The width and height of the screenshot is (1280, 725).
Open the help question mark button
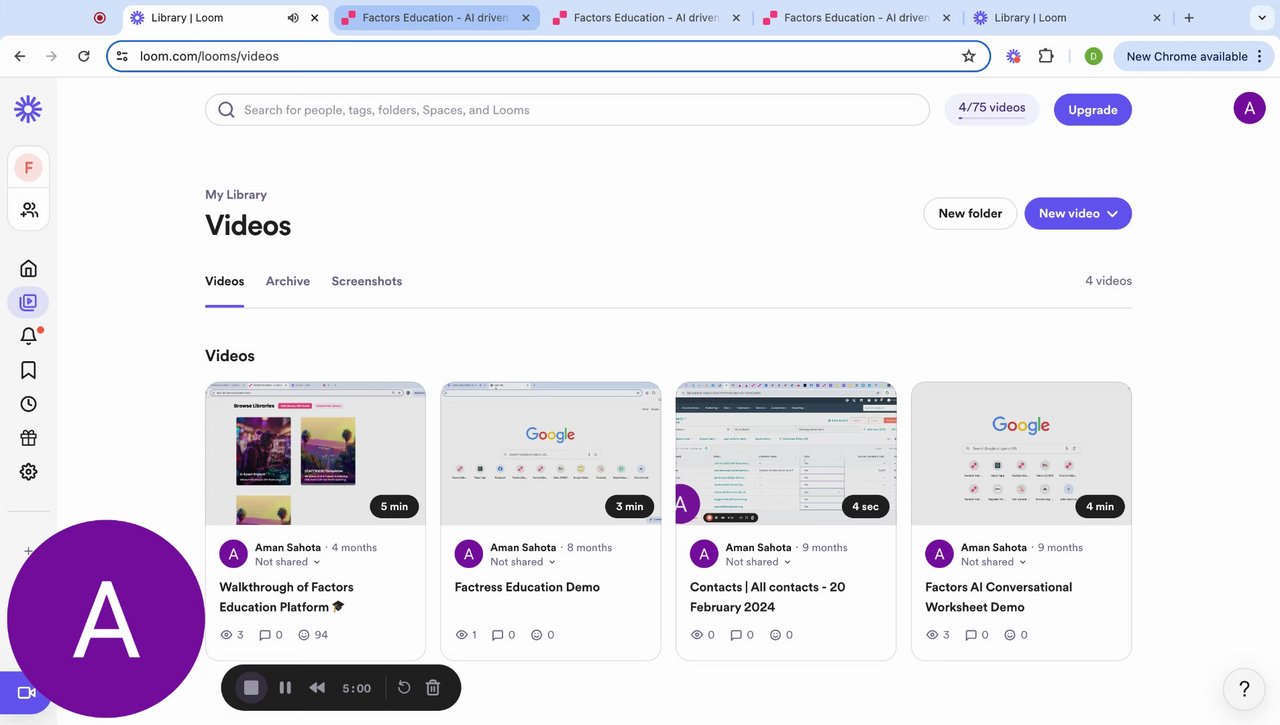tap(1244, 689)
